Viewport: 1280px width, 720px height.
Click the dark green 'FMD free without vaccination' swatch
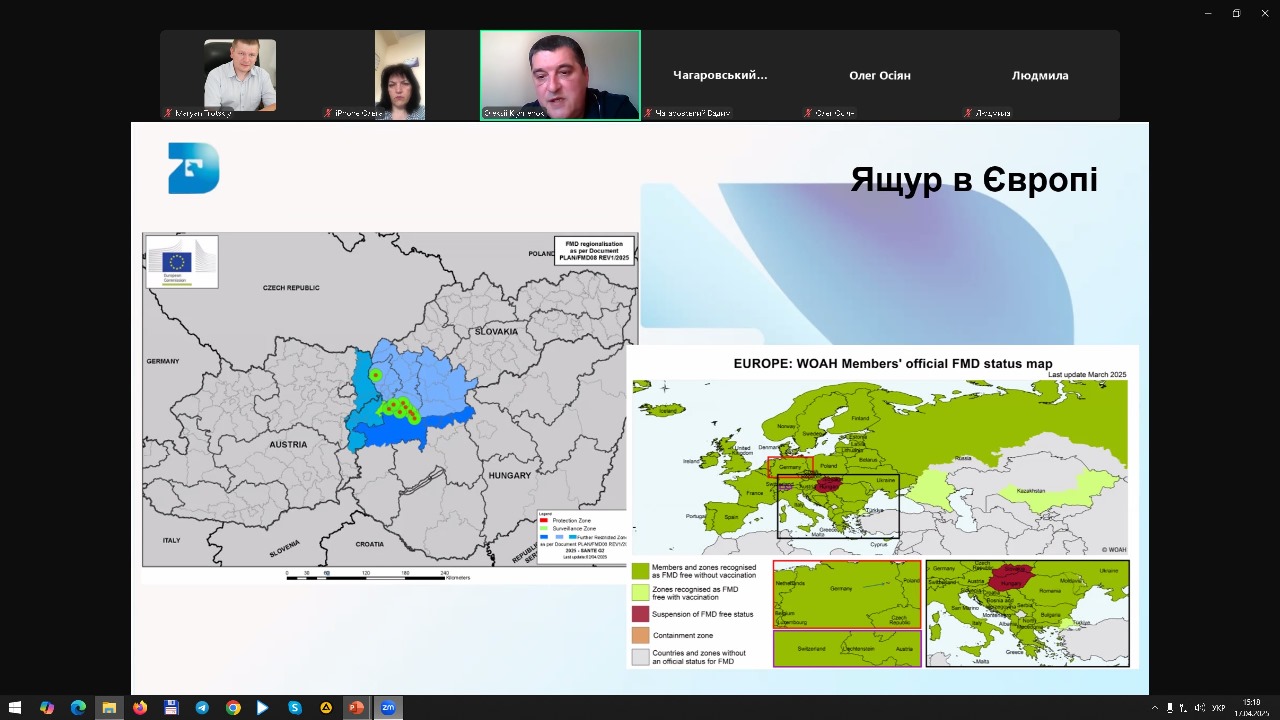[x=641, y=571]
